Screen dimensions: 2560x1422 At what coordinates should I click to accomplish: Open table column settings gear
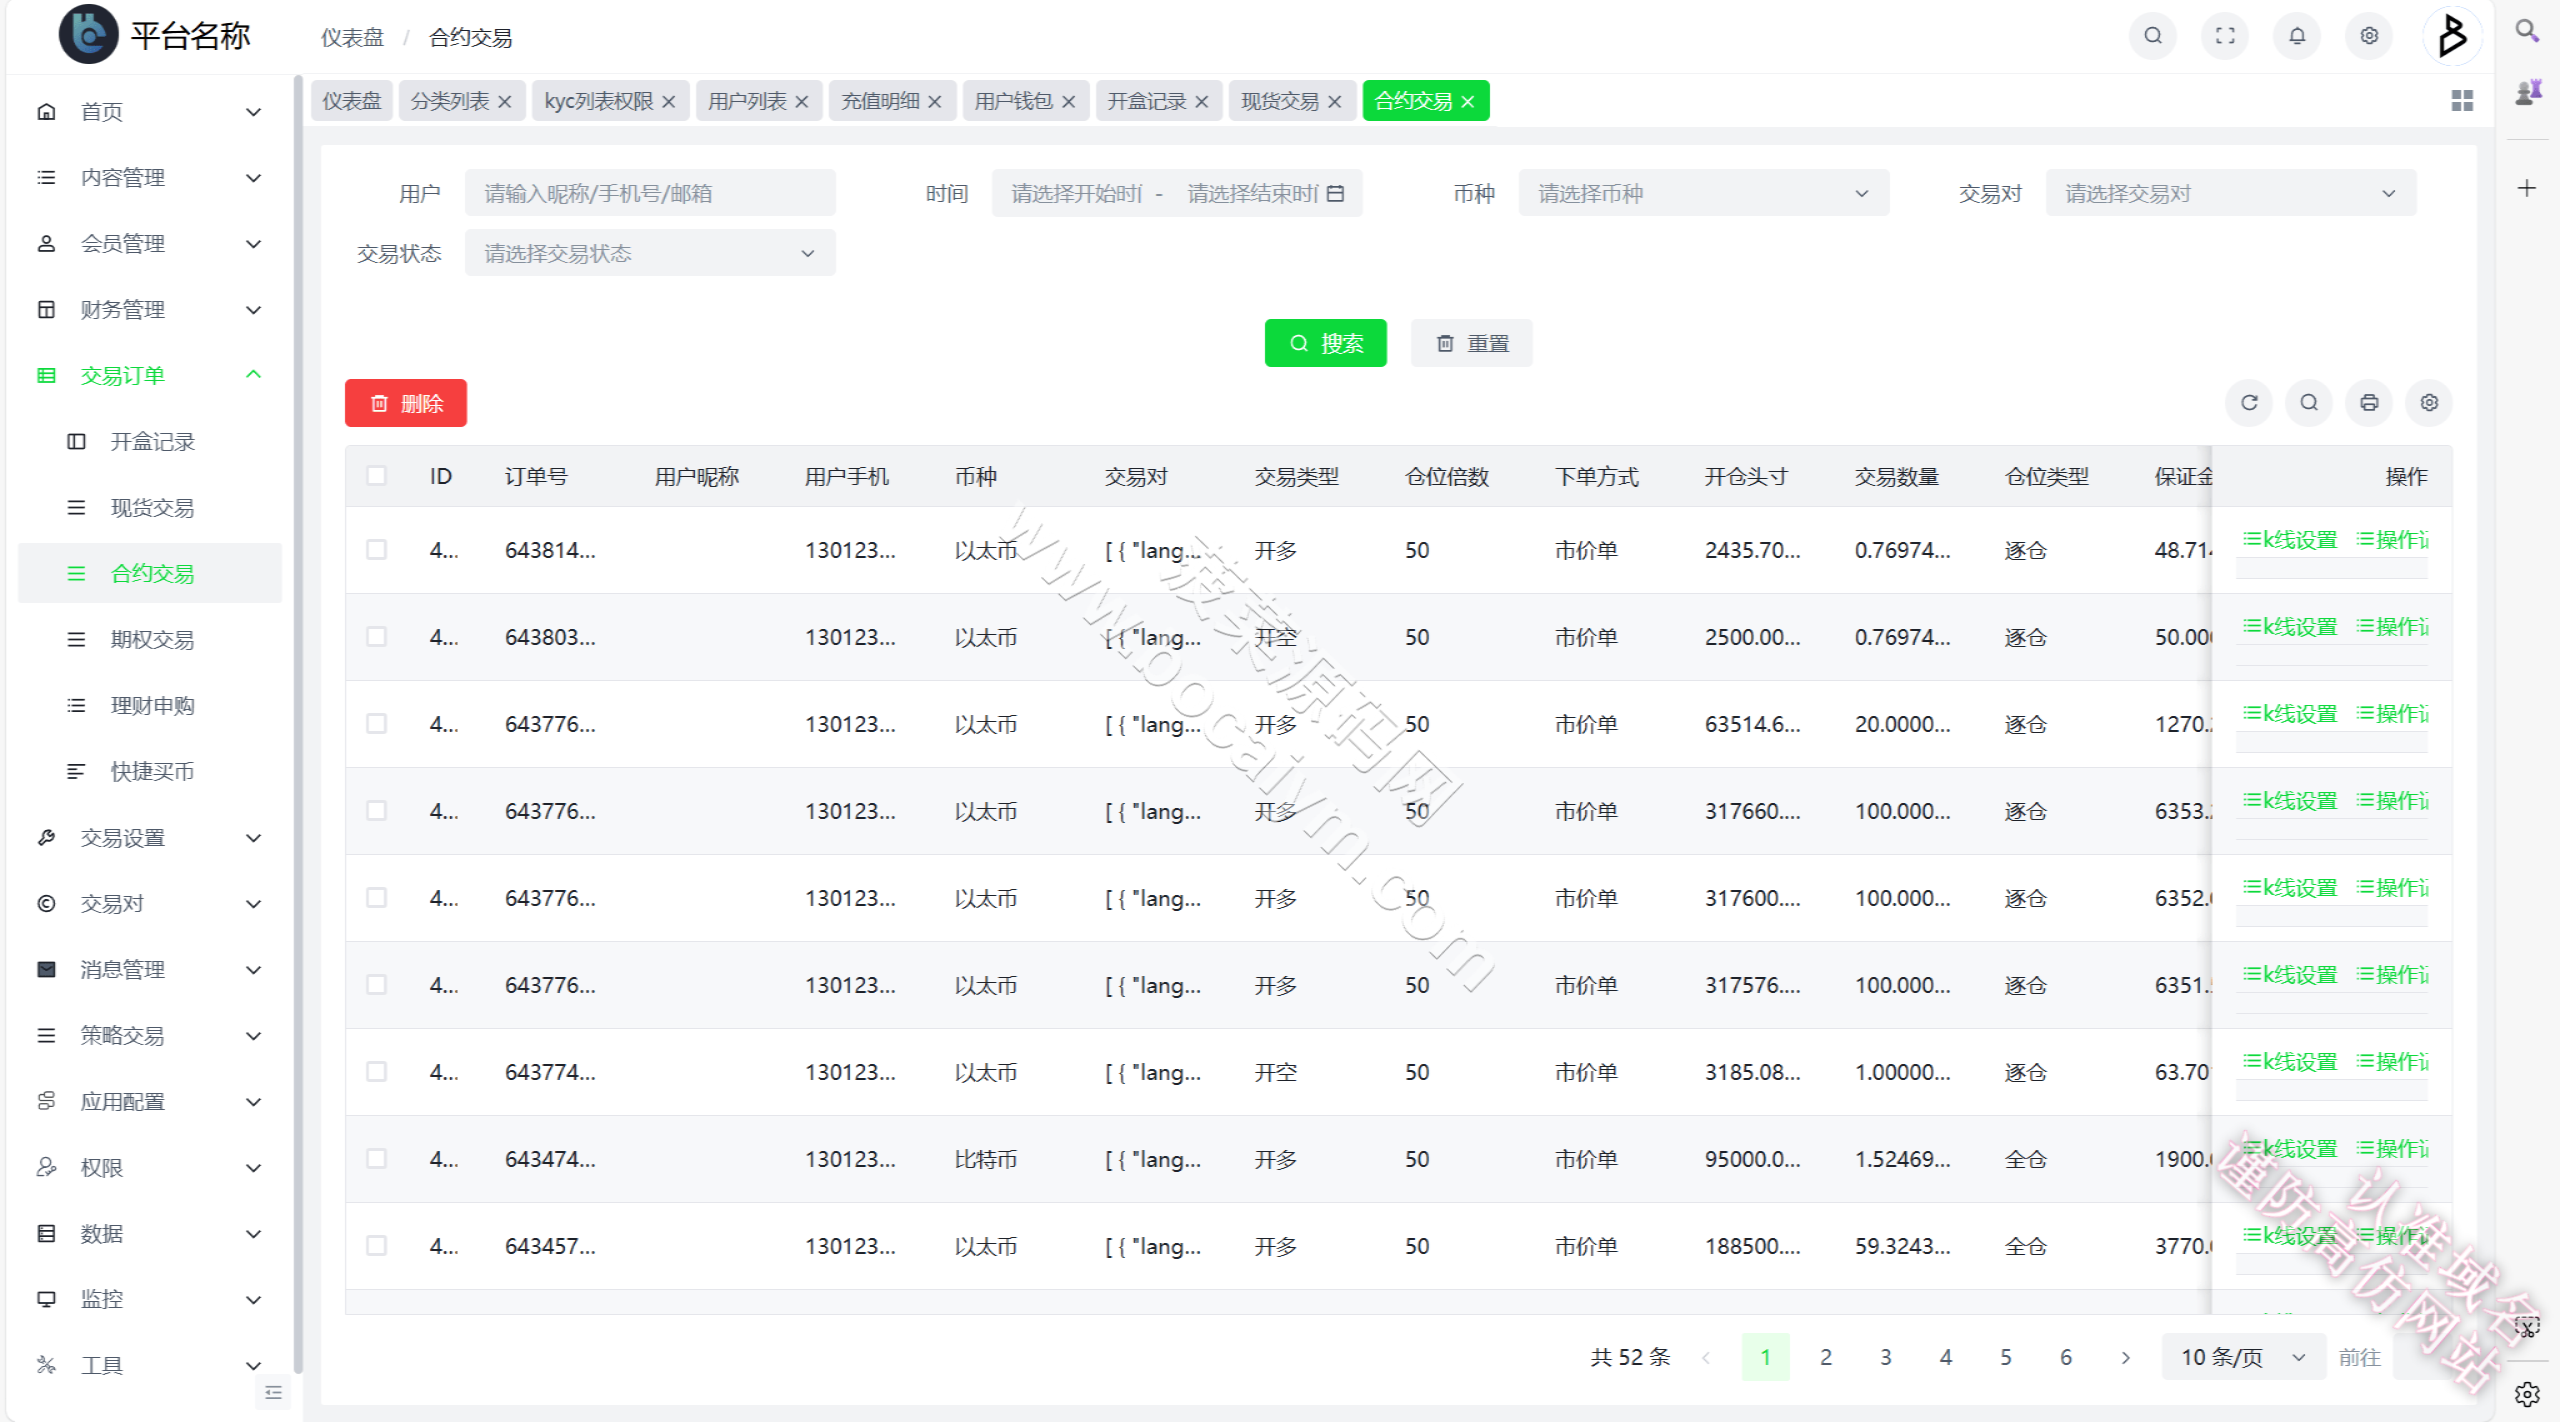coord(2429,403)
